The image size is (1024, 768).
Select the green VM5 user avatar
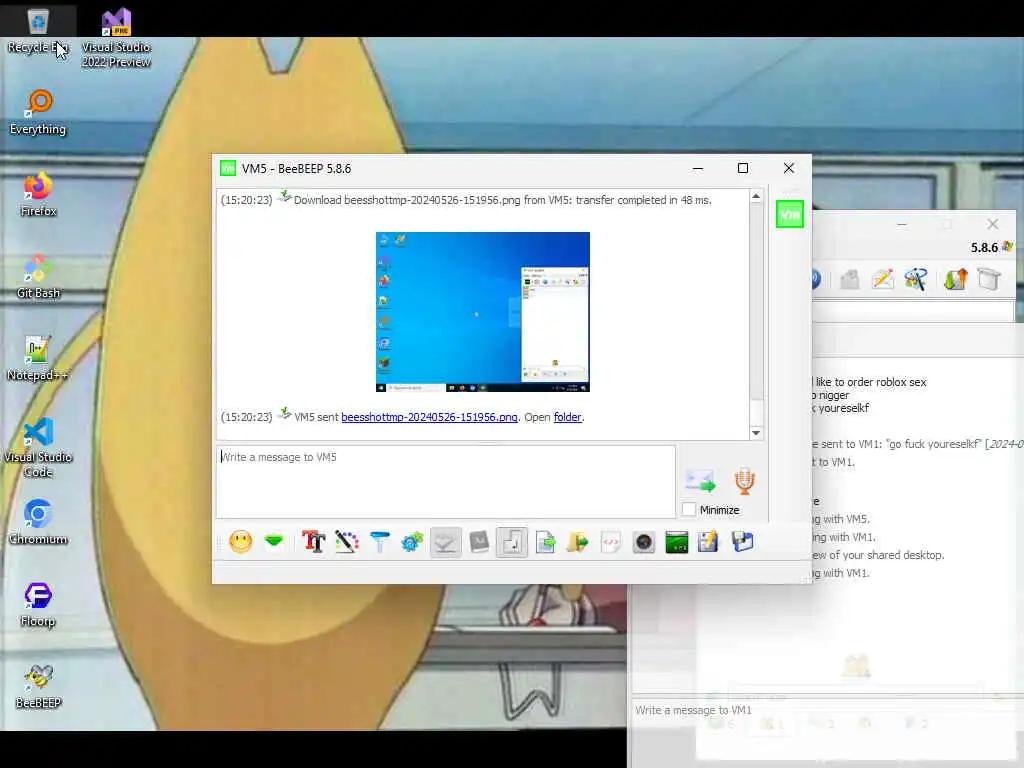tap(790, 214)
